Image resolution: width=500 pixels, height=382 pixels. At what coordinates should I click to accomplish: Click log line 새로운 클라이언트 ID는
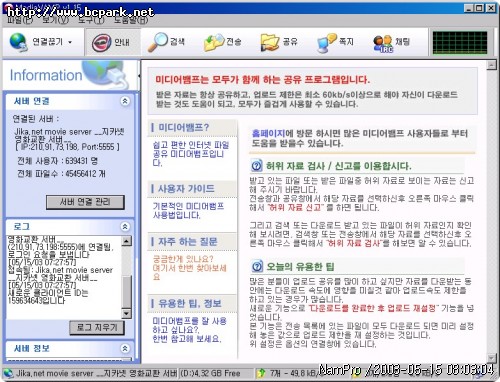point(48,293)
